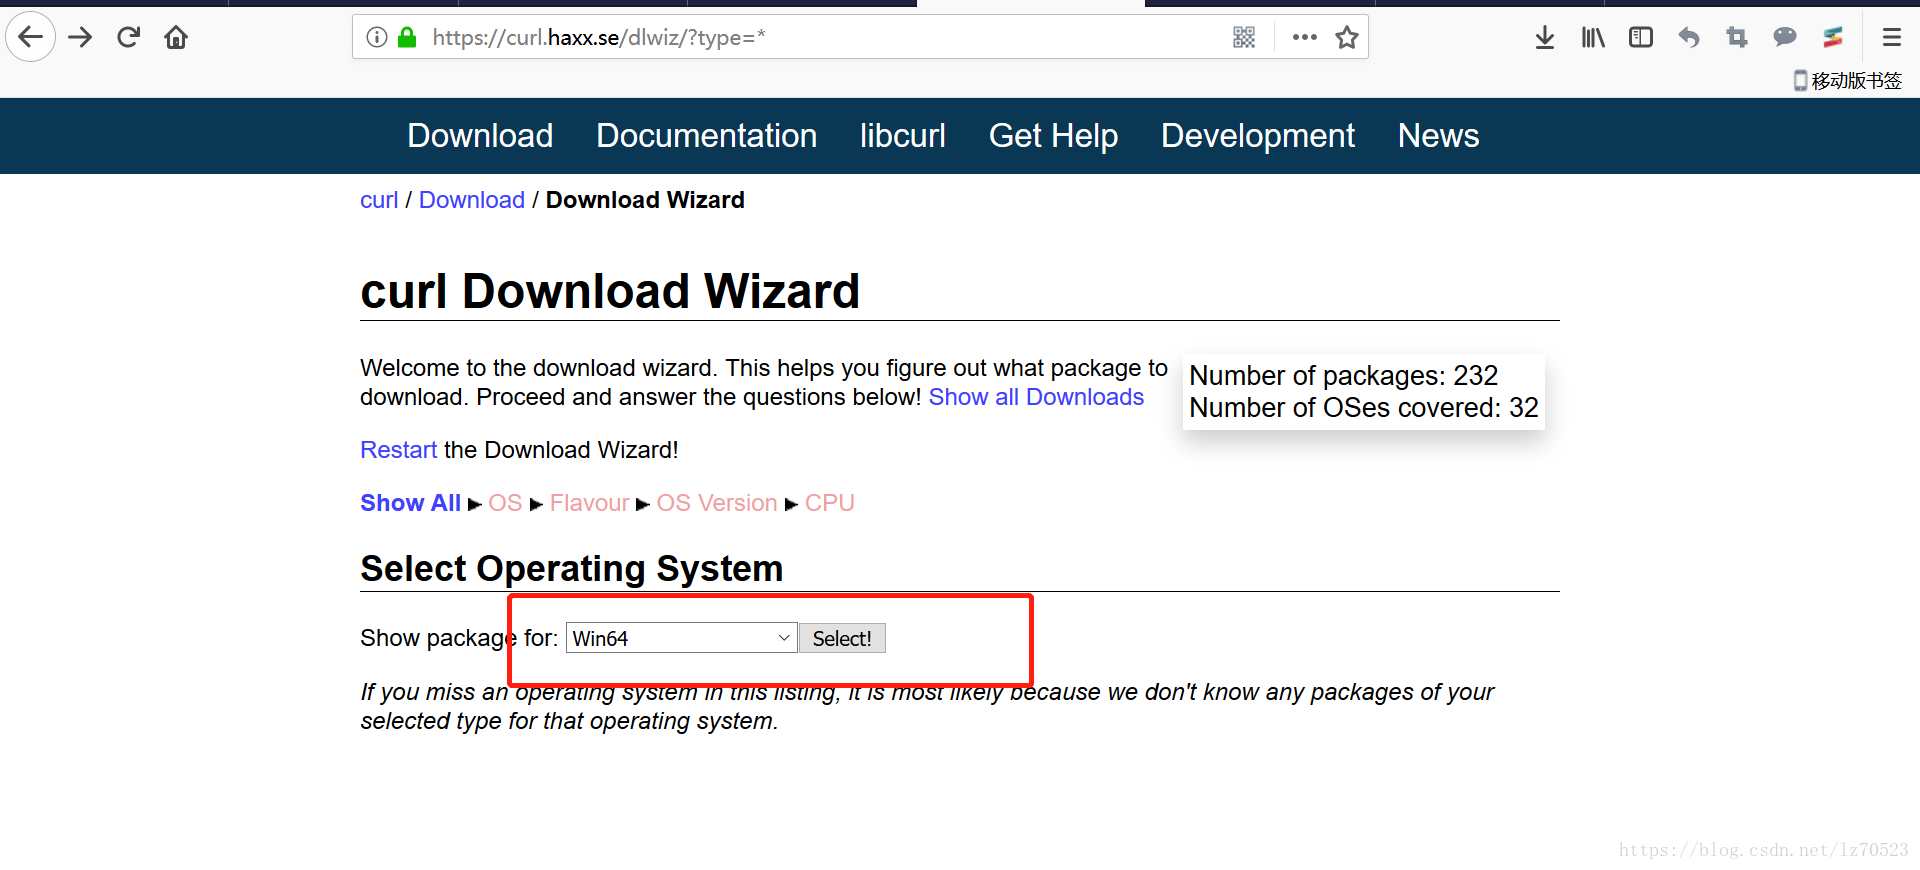Click the OS wizard step label
Screen dimensions: 1920x870
click(x=506, y=503)
